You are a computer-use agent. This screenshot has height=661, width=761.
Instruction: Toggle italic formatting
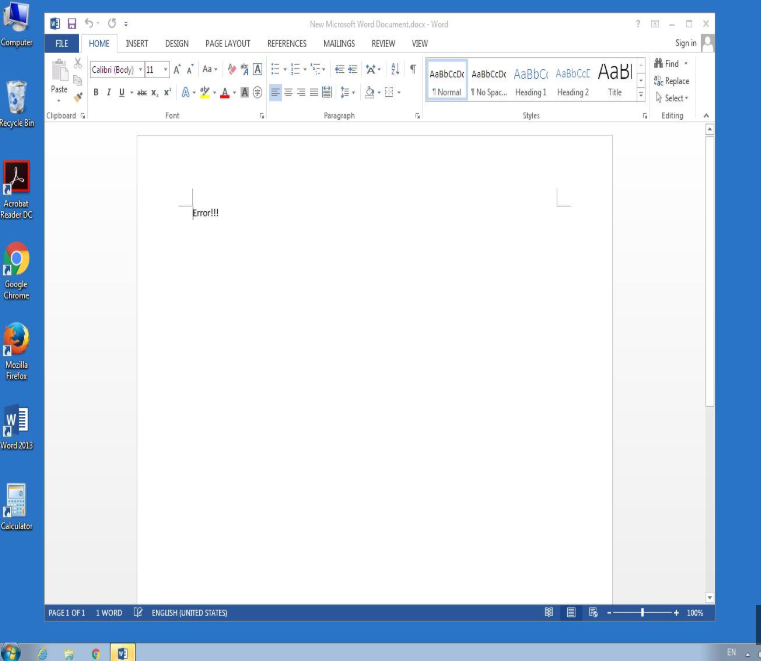click(109, 92)
